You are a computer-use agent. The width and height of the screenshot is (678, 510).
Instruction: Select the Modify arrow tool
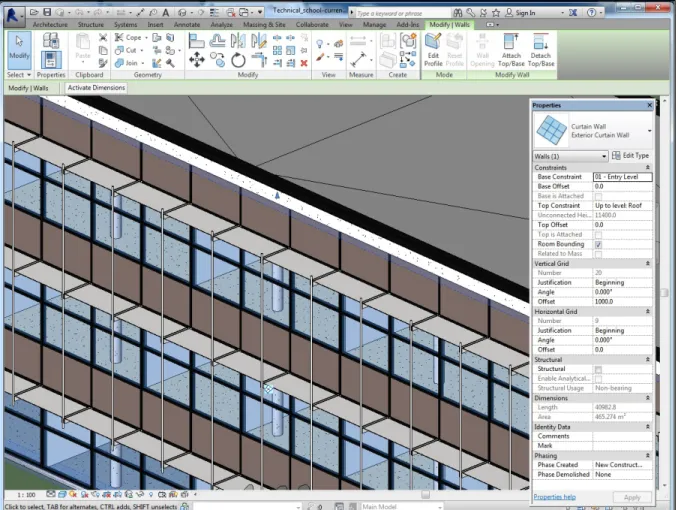tap(19, 49)
